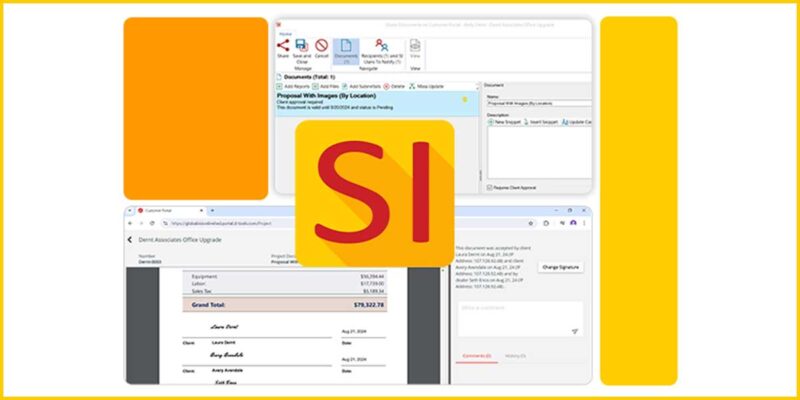Click the Grand Total amount $79,322.78
The width and height of the screenshot is (800, 400).
coord(369,305)
